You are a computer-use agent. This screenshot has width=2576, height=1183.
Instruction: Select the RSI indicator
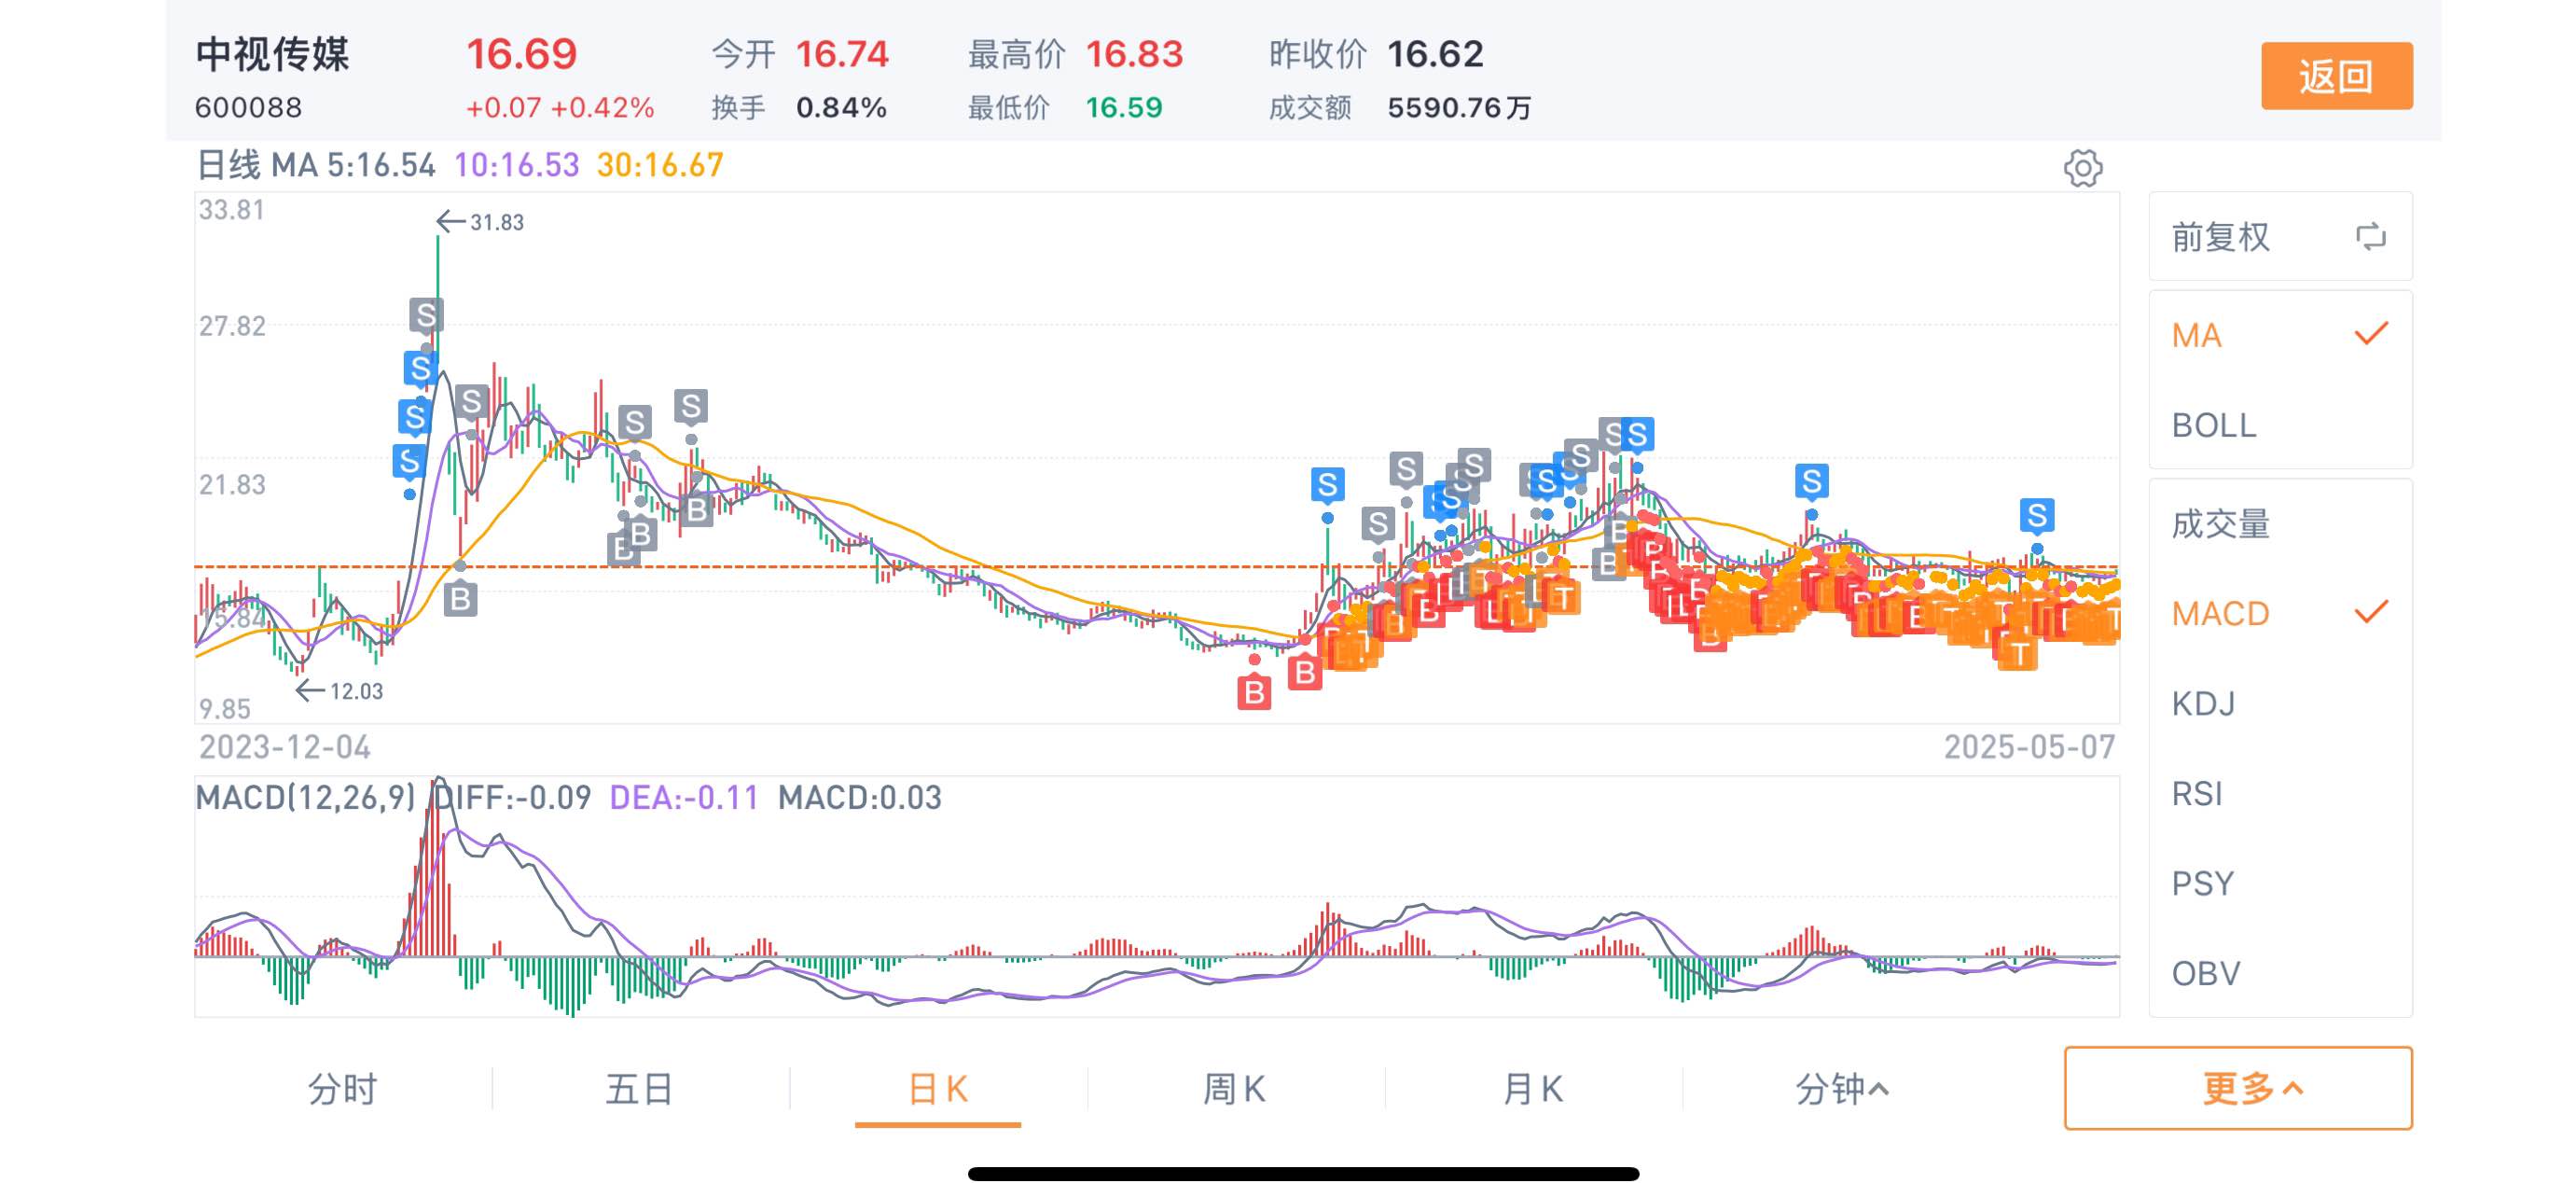pyautogui.click(x=2280, y=794)
